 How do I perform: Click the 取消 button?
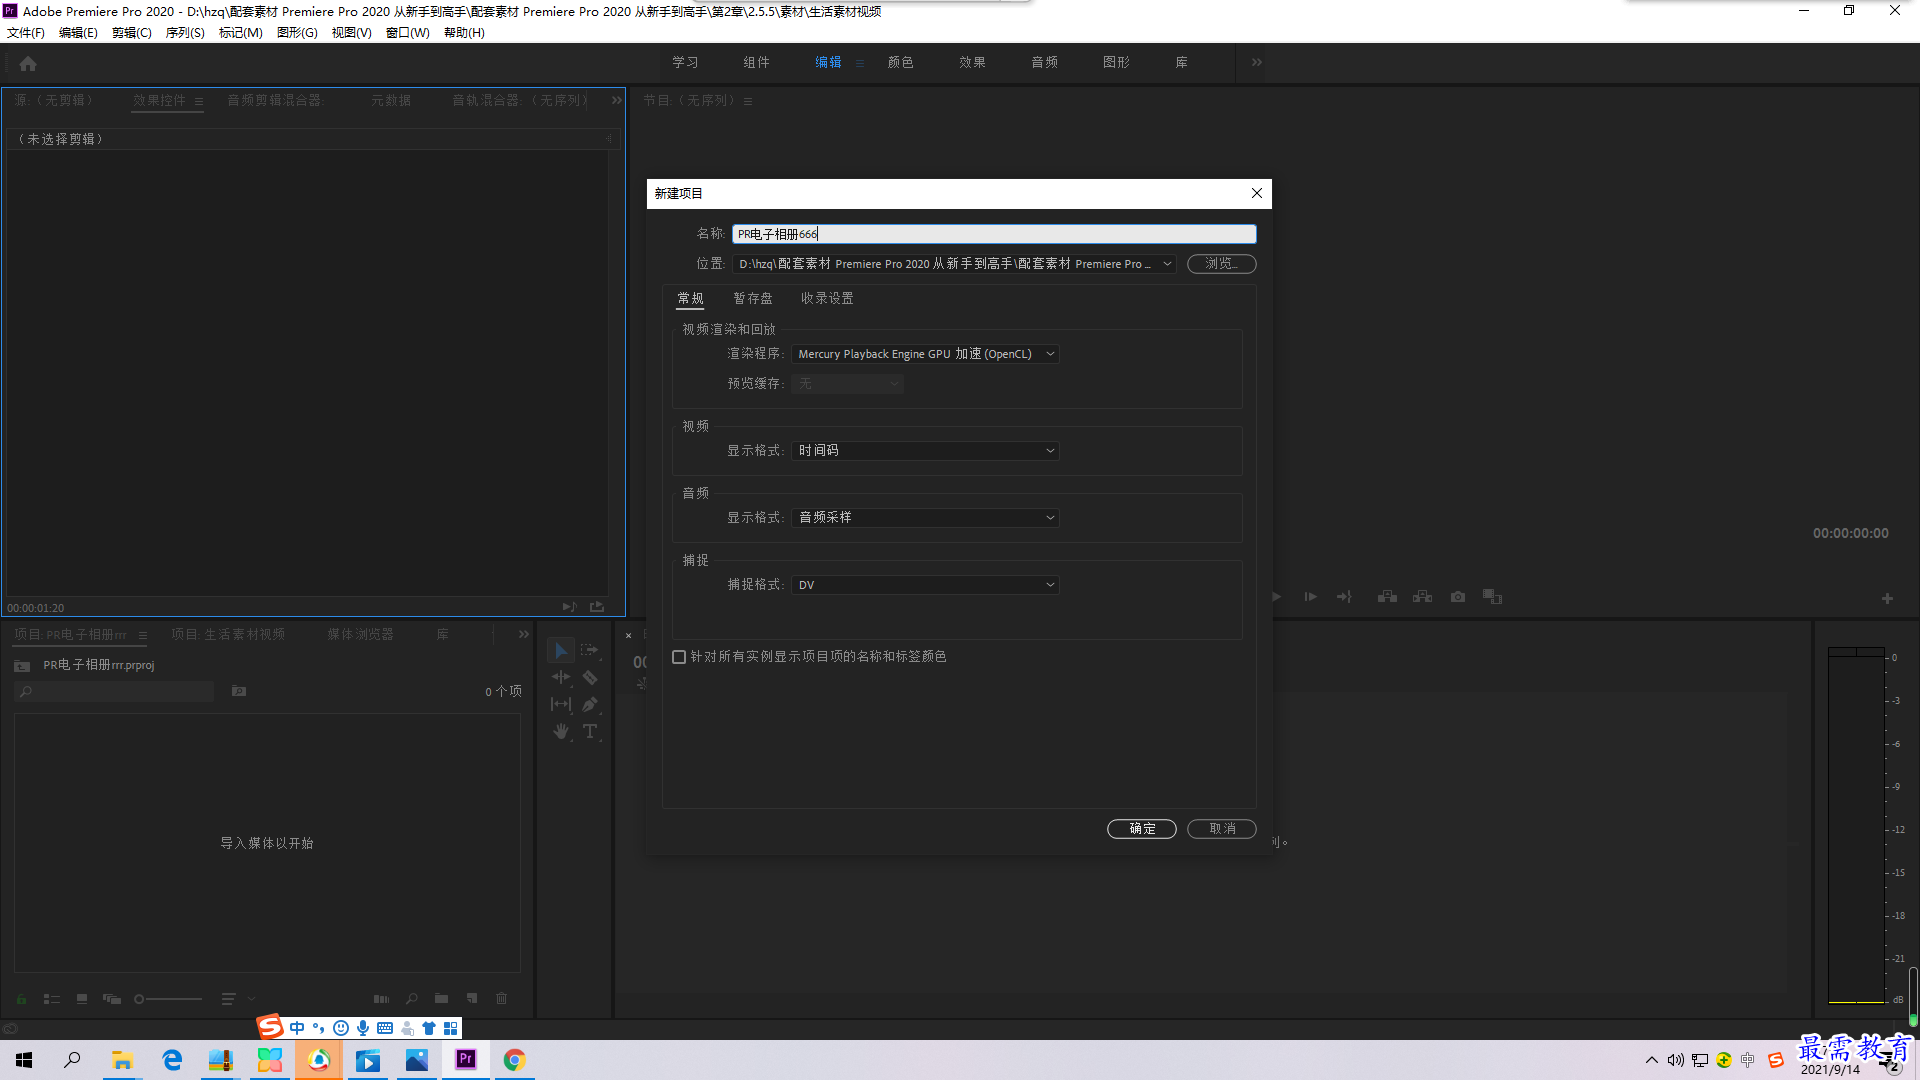pos(1222,828)
